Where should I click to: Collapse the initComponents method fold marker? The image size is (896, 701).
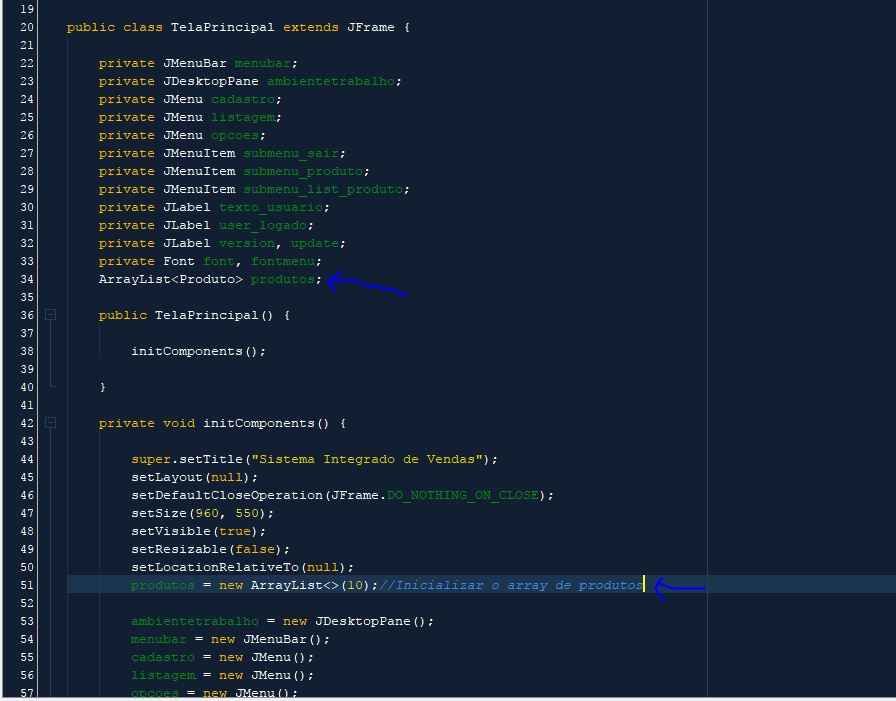click(x=50, y=423)
